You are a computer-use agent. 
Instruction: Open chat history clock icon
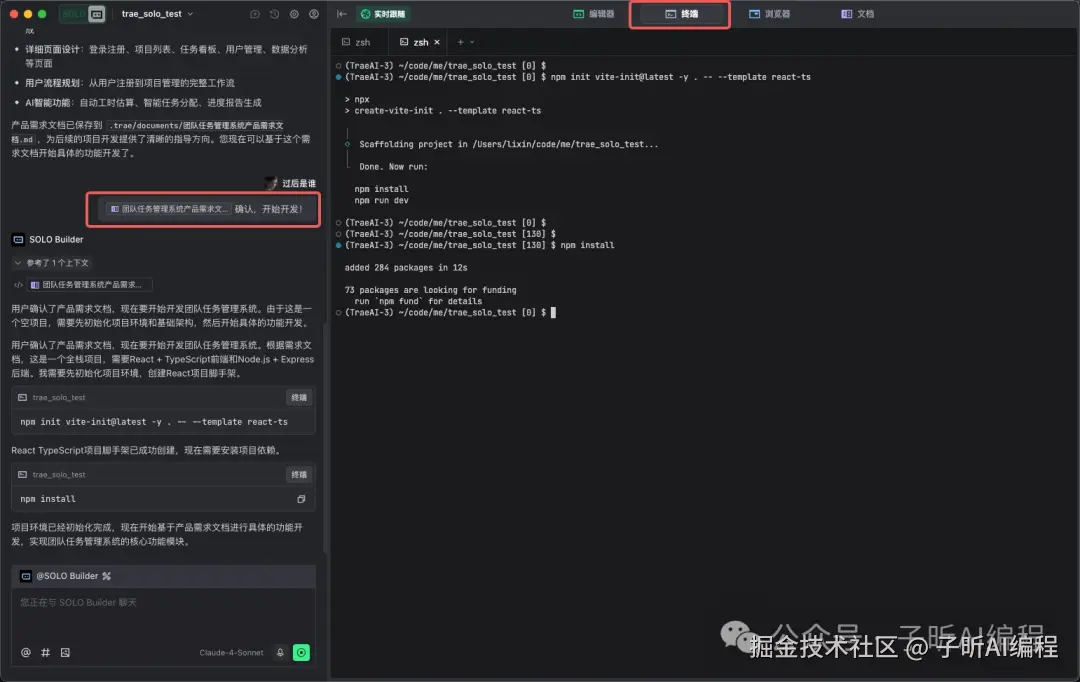(274, 14)
